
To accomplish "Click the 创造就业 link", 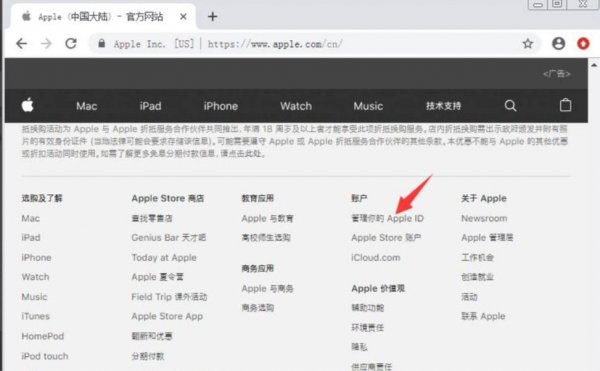I will pos(477,277).
